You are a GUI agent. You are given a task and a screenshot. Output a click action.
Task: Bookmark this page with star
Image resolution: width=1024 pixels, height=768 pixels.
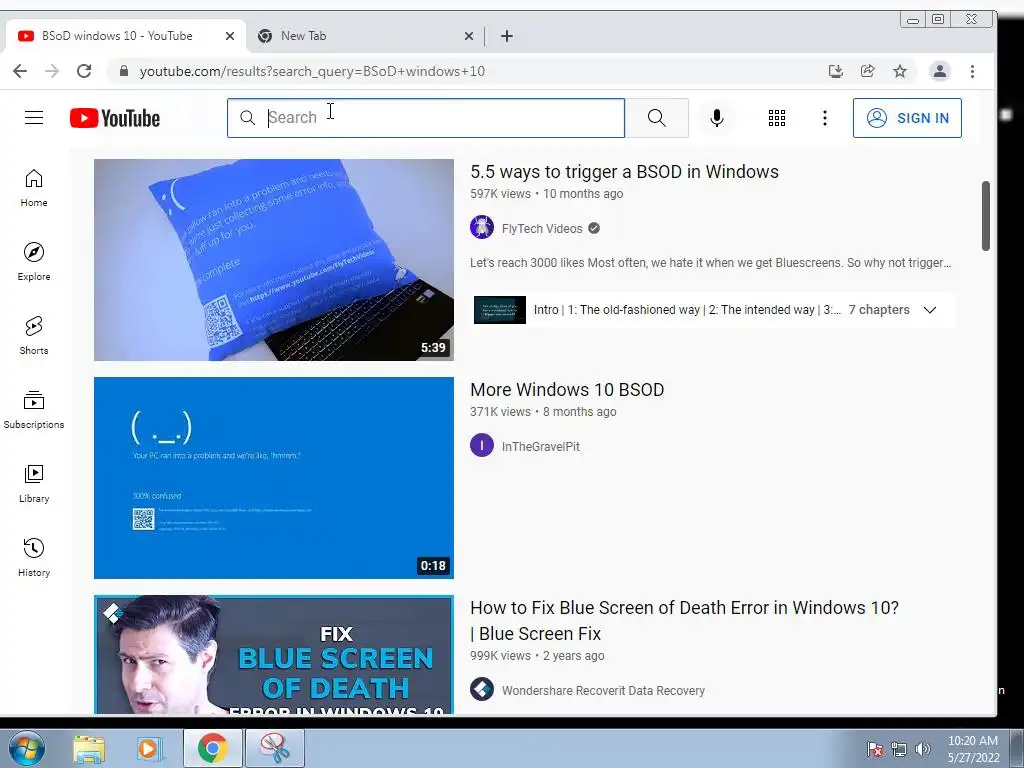900,71
